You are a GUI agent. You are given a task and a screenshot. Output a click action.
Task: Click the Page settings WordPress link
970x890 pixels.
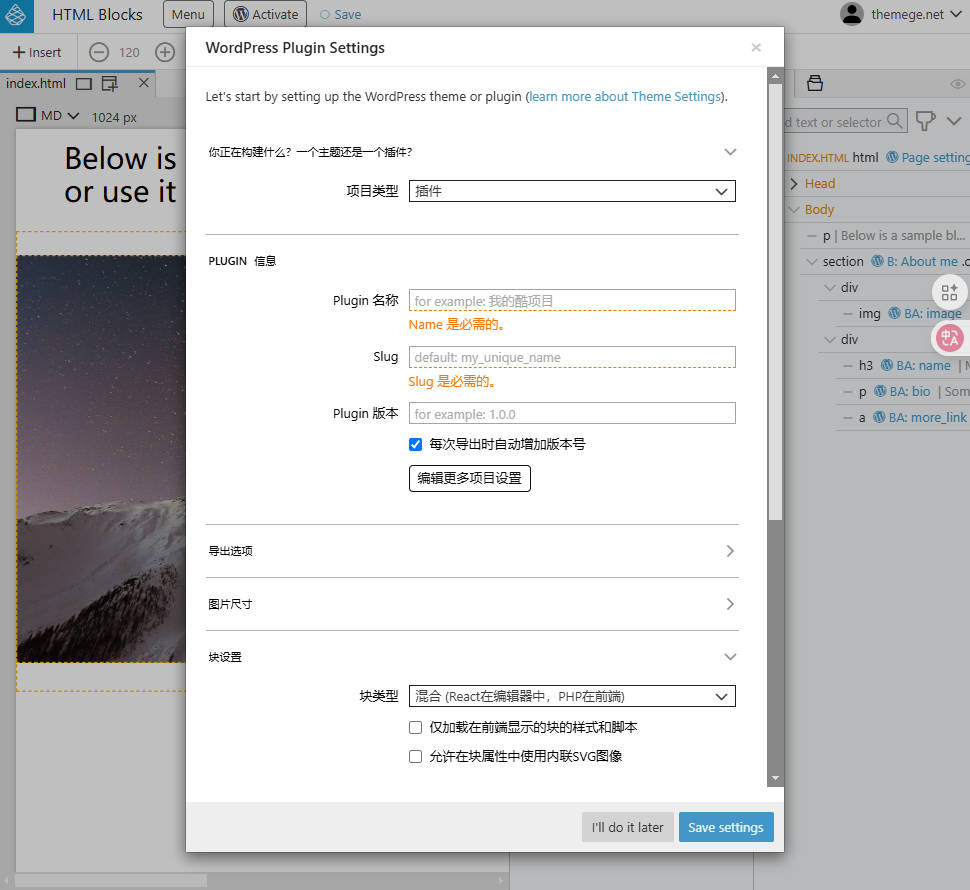(928, 158)
